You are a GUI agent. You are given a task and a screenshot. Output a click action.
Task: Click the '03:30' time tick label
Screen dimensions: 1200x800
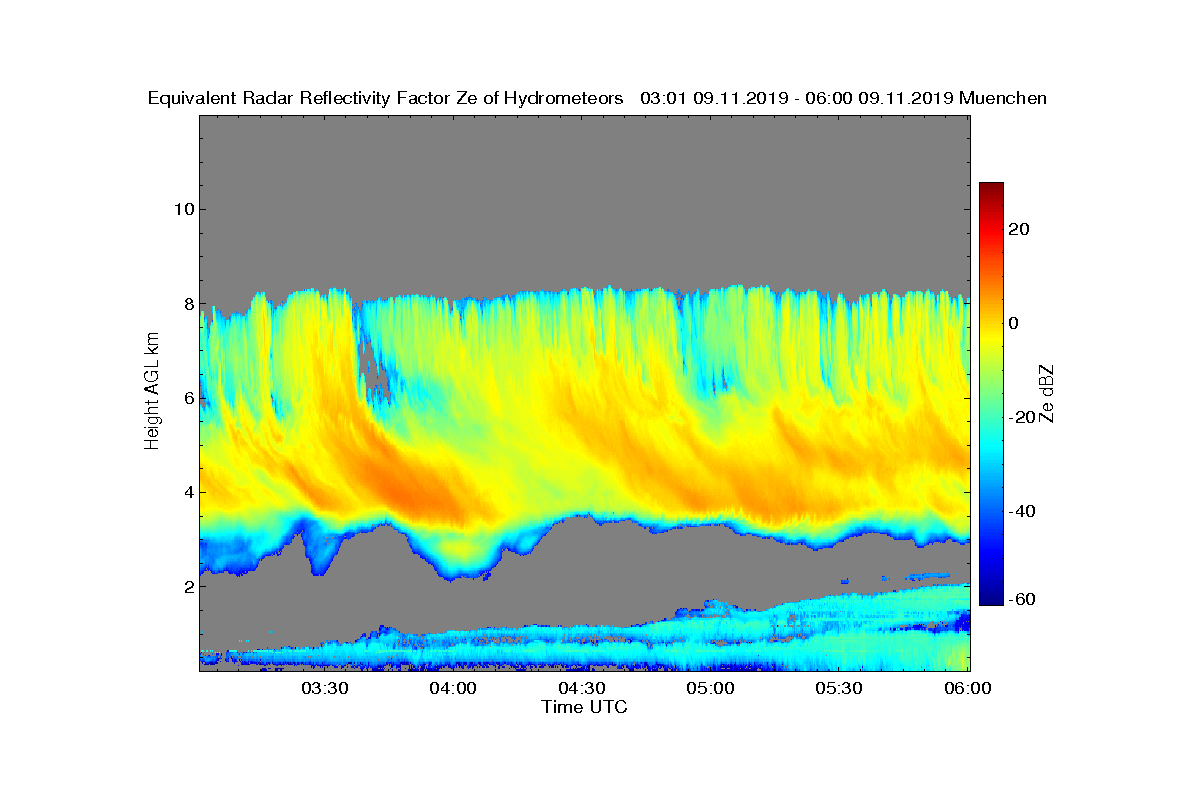[324, 689]
